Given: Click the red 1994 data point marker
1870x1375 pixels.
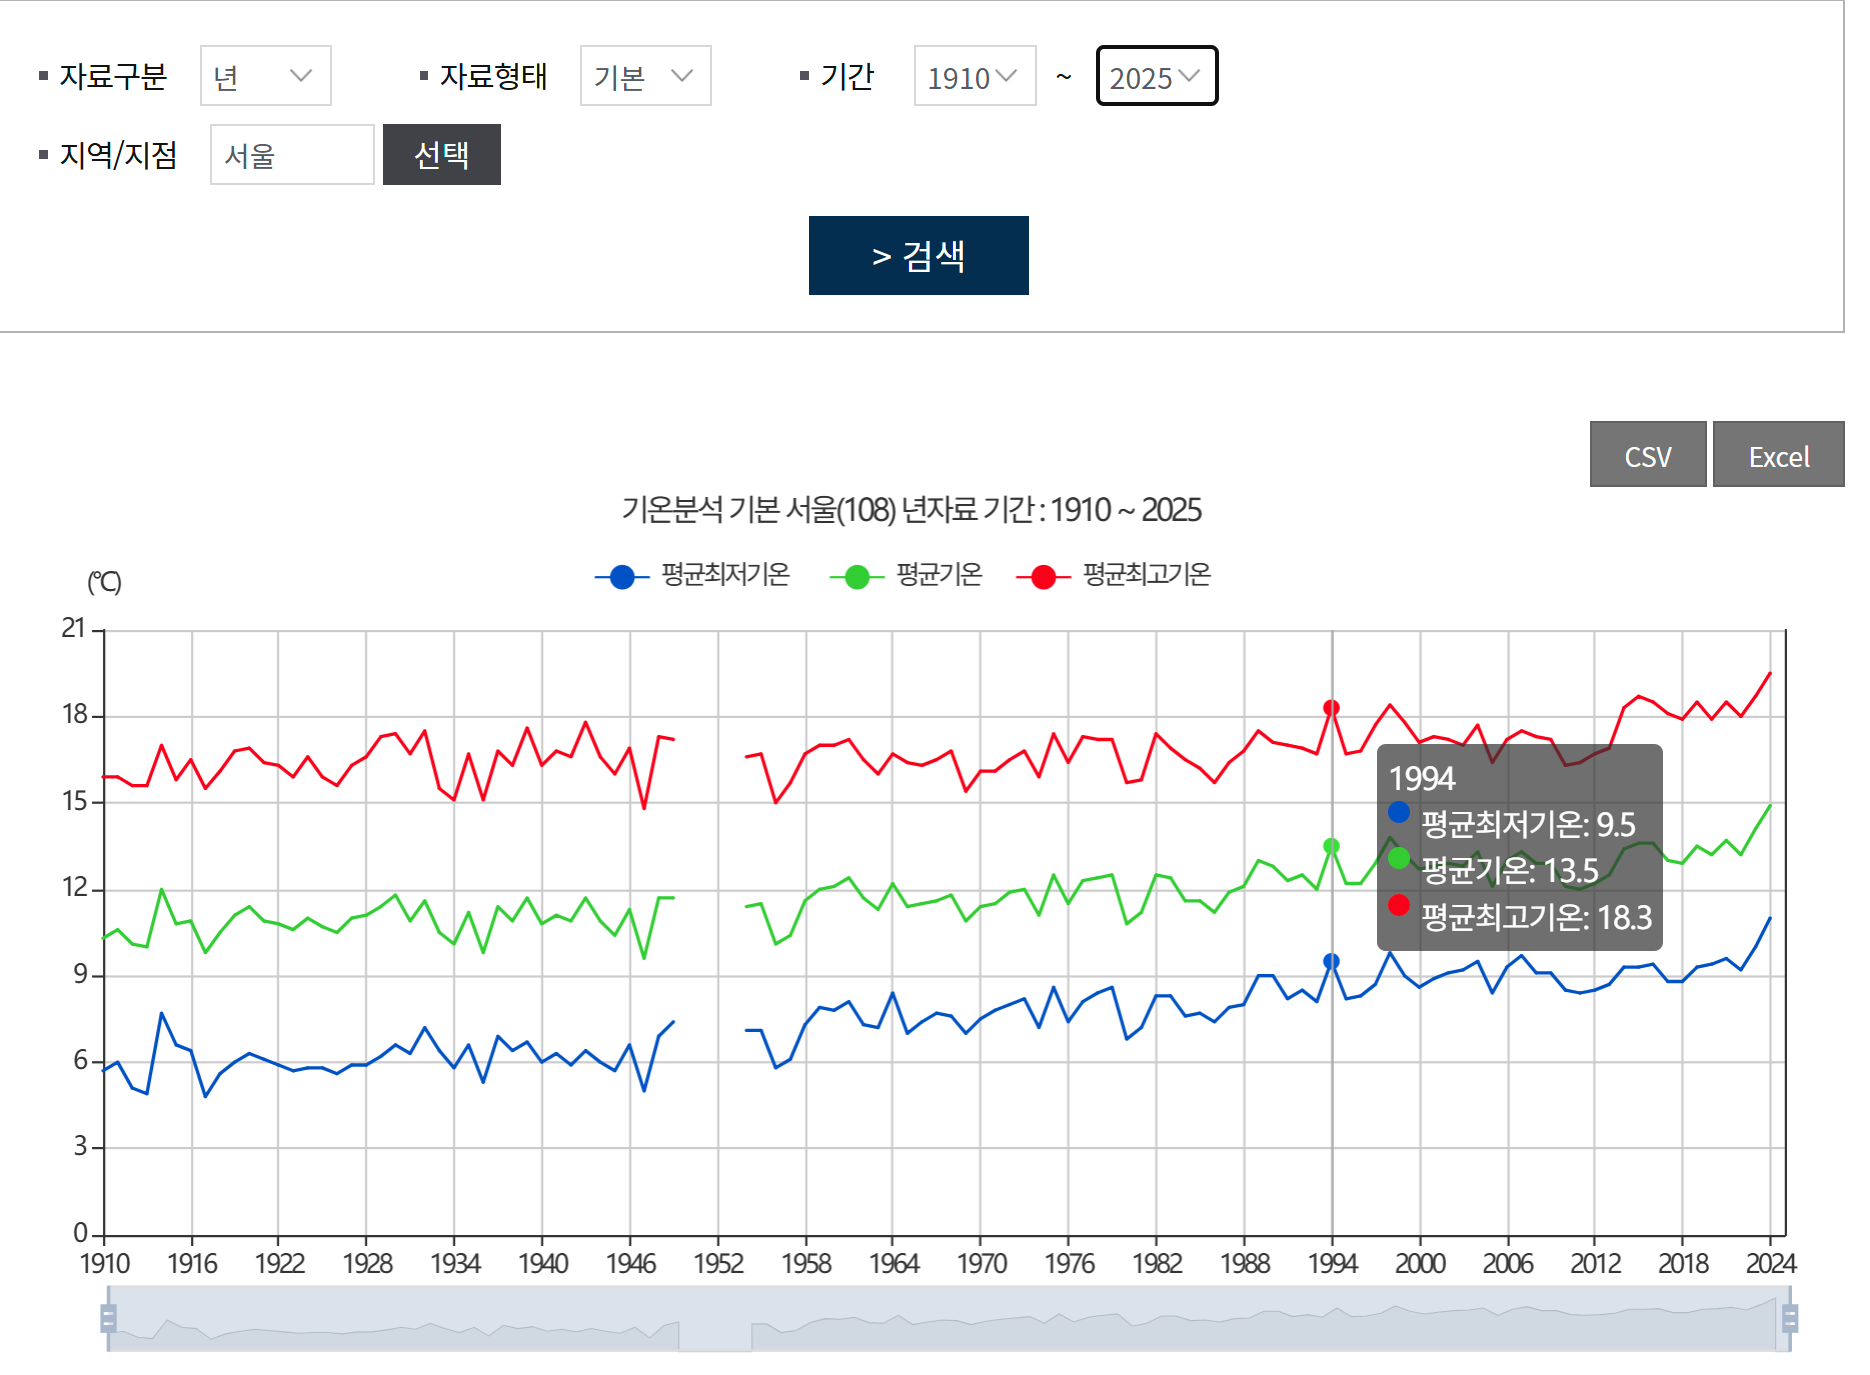Looking at the screenshot, I should (x=1331, y=708).
